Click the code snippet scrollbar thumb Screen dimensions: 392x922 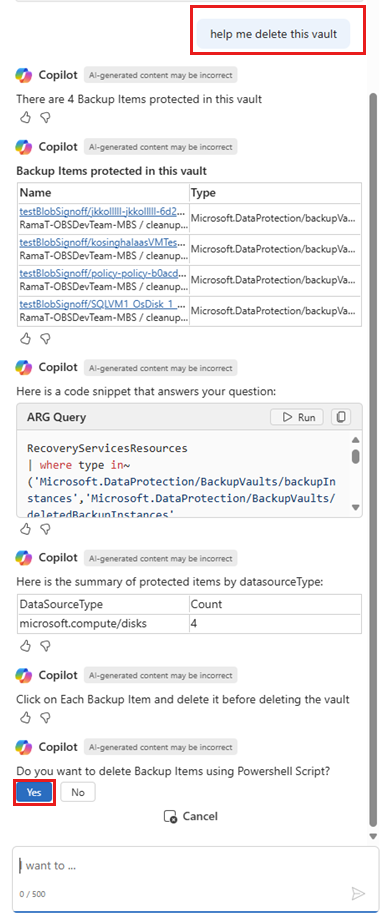[x=356, y=456]
